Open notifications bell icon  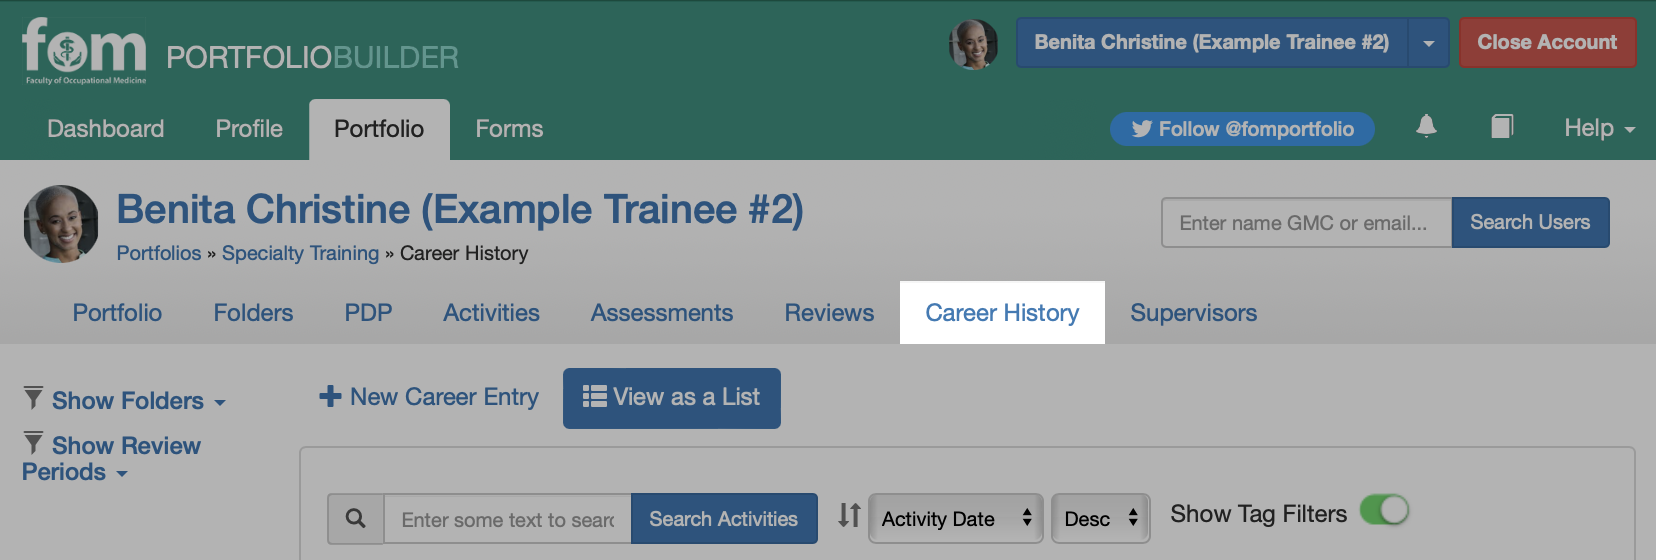(1426, 127)
